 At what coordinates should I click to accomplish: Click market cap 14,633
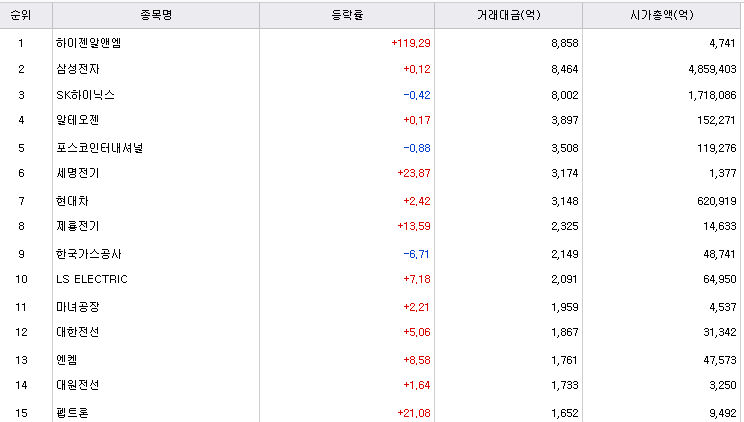[x=720, y=226]
